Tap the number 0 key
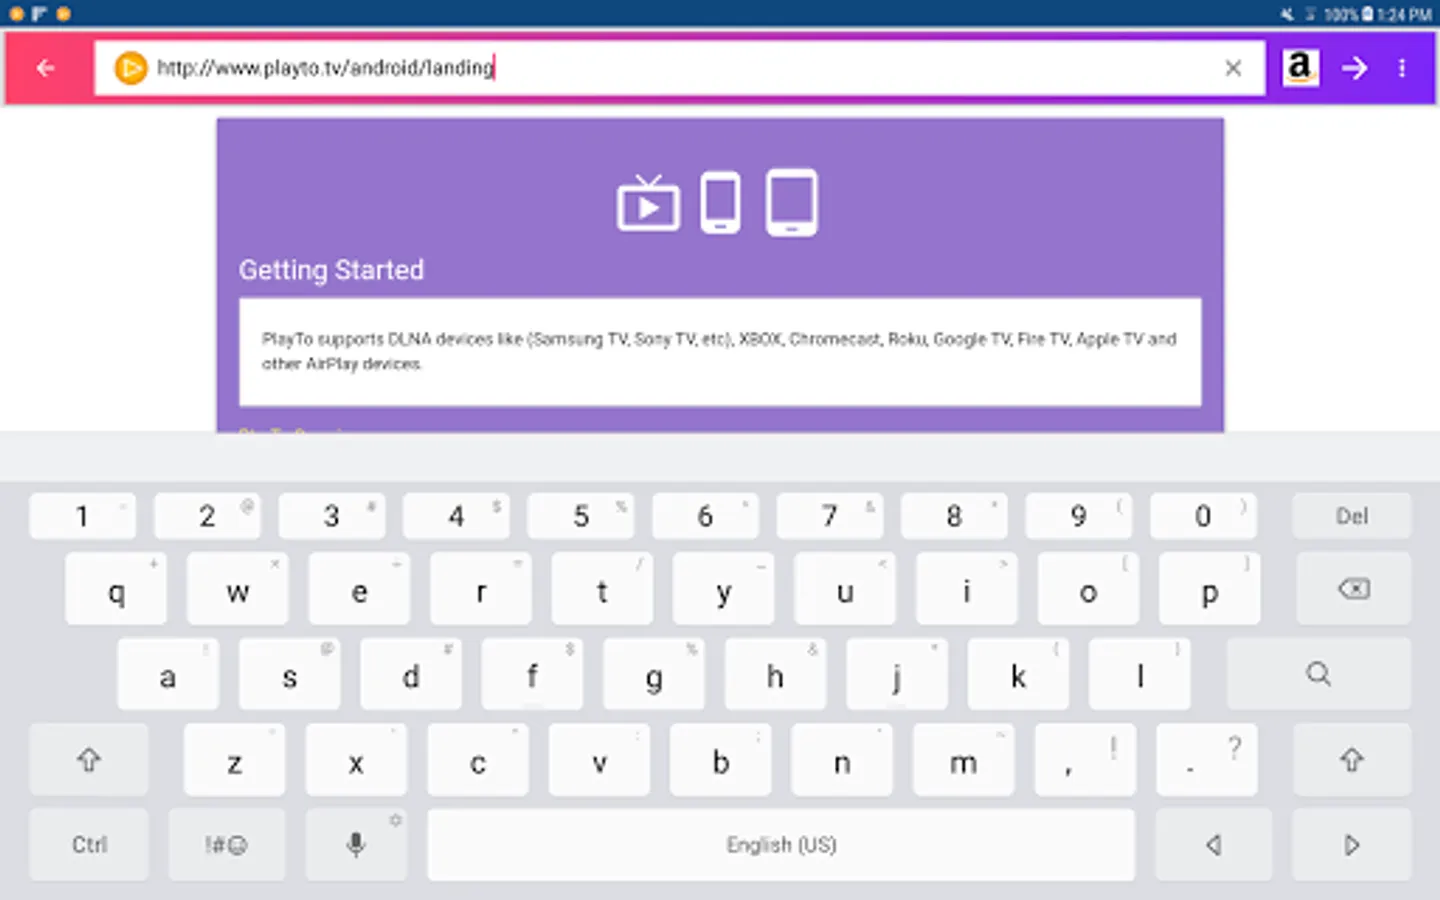The height and width of the screenshot is (900, 1440). pyautogui.click(x=1203, y=516)
